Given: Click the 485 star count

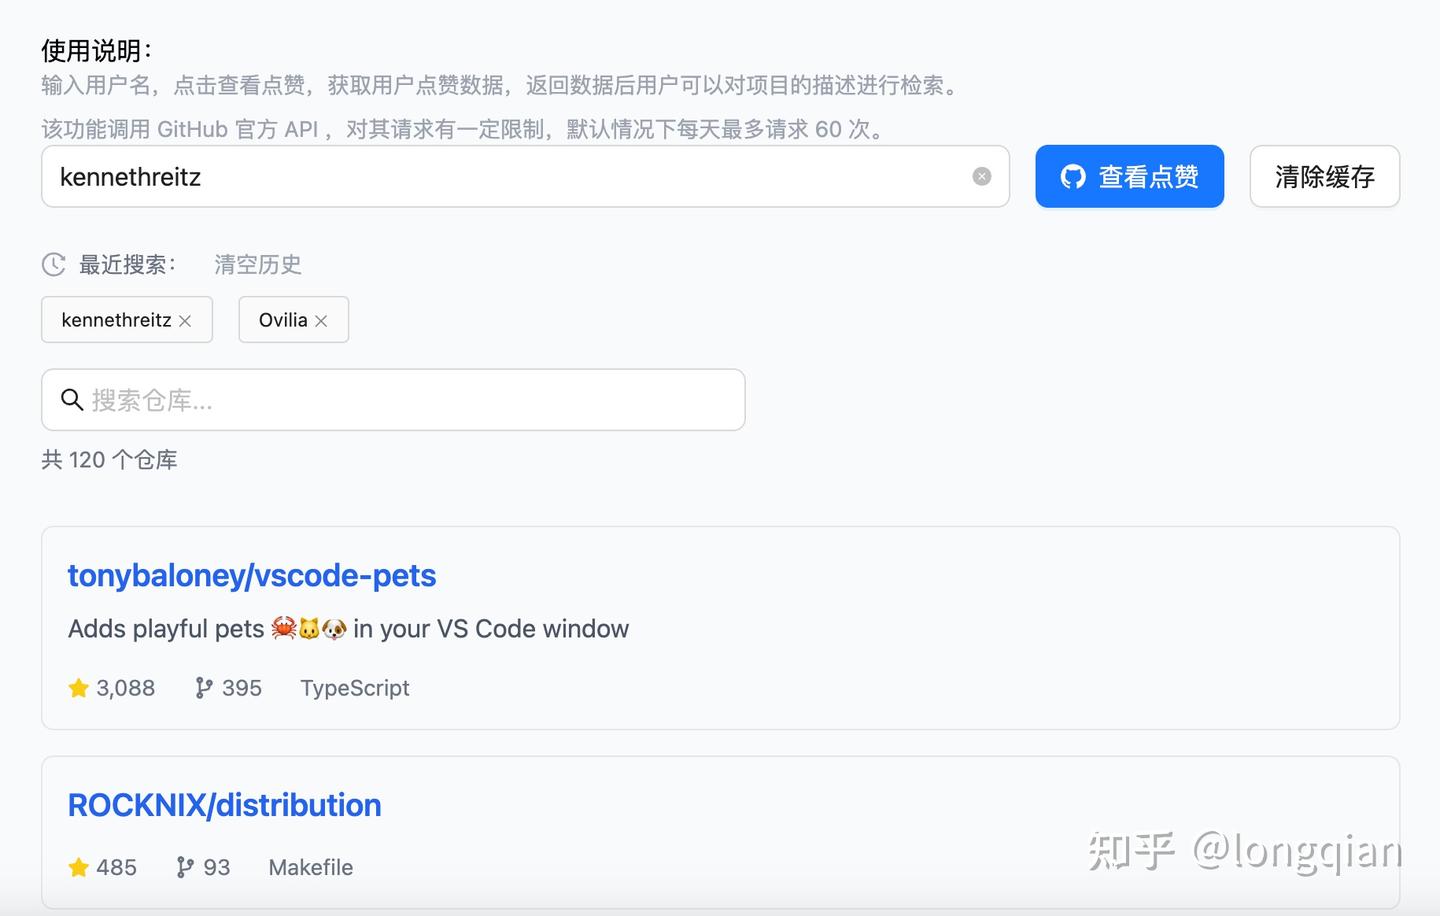Looking at the screenshot, I should click(x=116, y=867).
